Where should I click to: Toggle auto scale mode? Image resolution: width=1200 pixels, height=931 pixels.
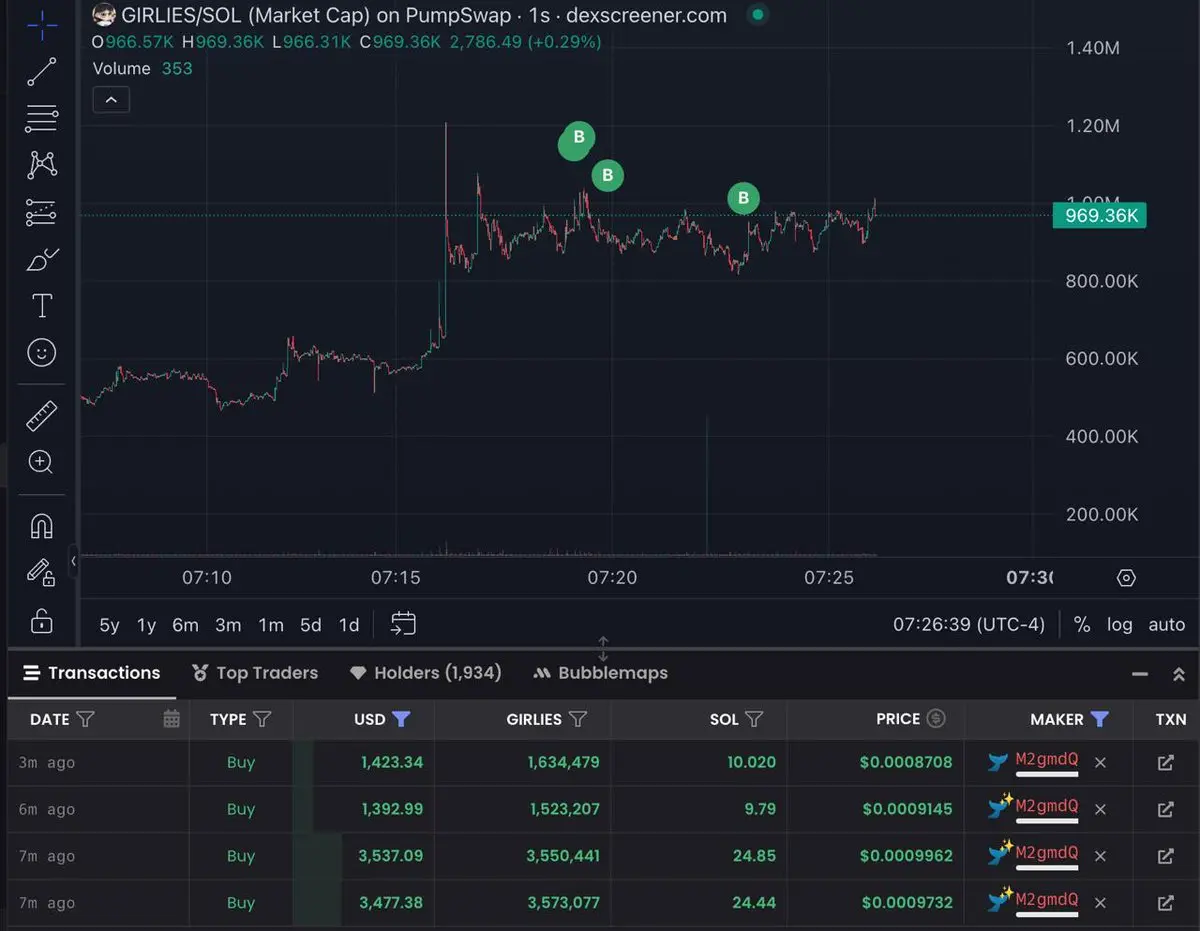[1166, 624]
